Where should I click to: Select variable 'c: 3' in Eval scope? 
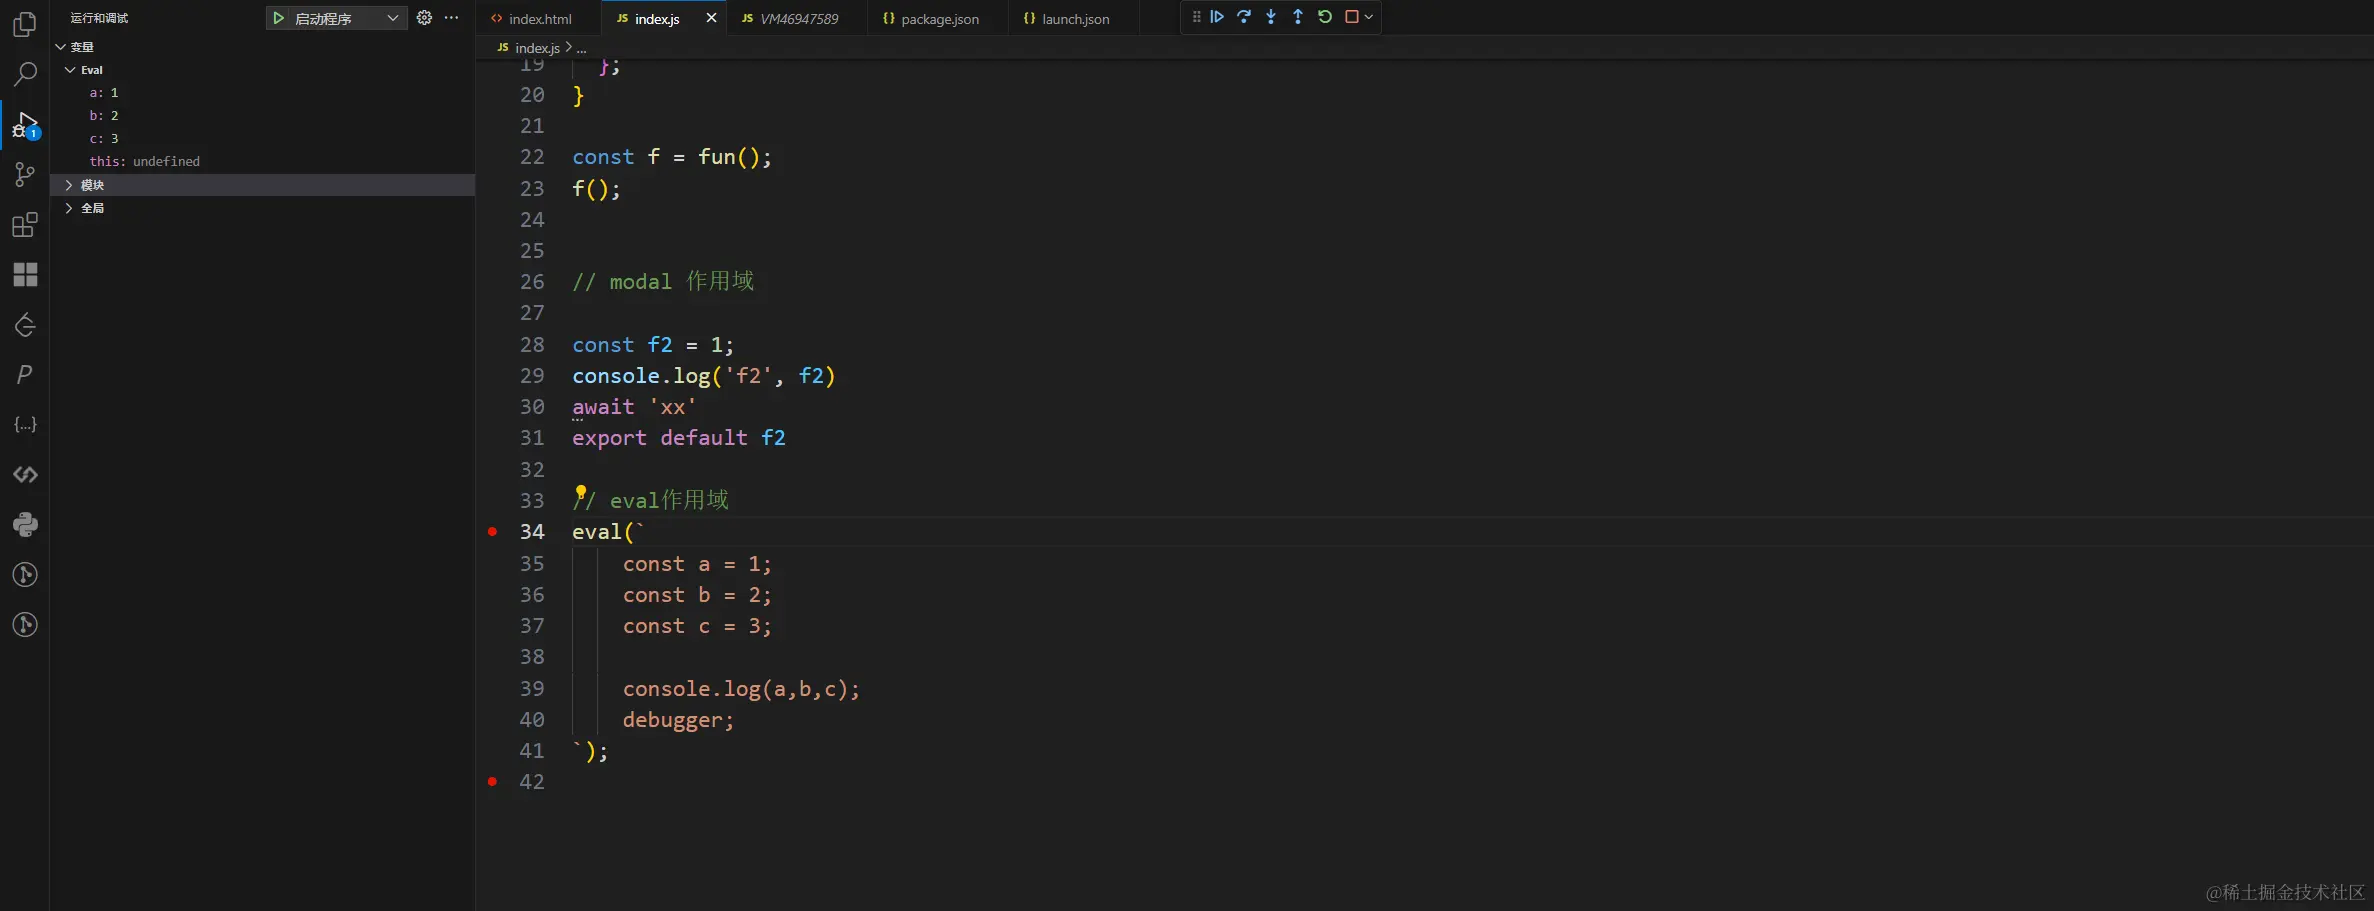click(262, 139)
